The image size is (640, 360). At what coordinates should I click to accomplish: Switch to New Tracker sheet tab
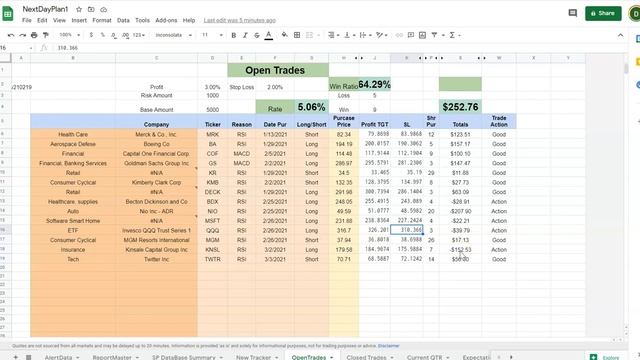click(x=257, y=357)
